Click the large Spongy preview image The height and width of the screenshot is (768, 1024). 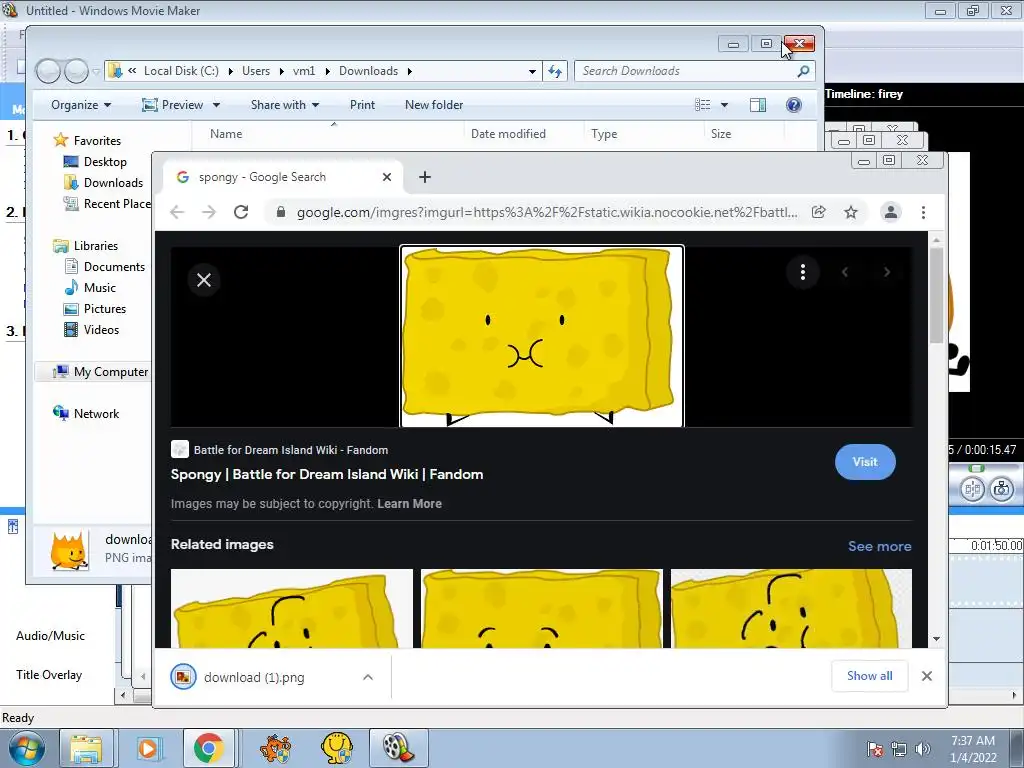541,336
